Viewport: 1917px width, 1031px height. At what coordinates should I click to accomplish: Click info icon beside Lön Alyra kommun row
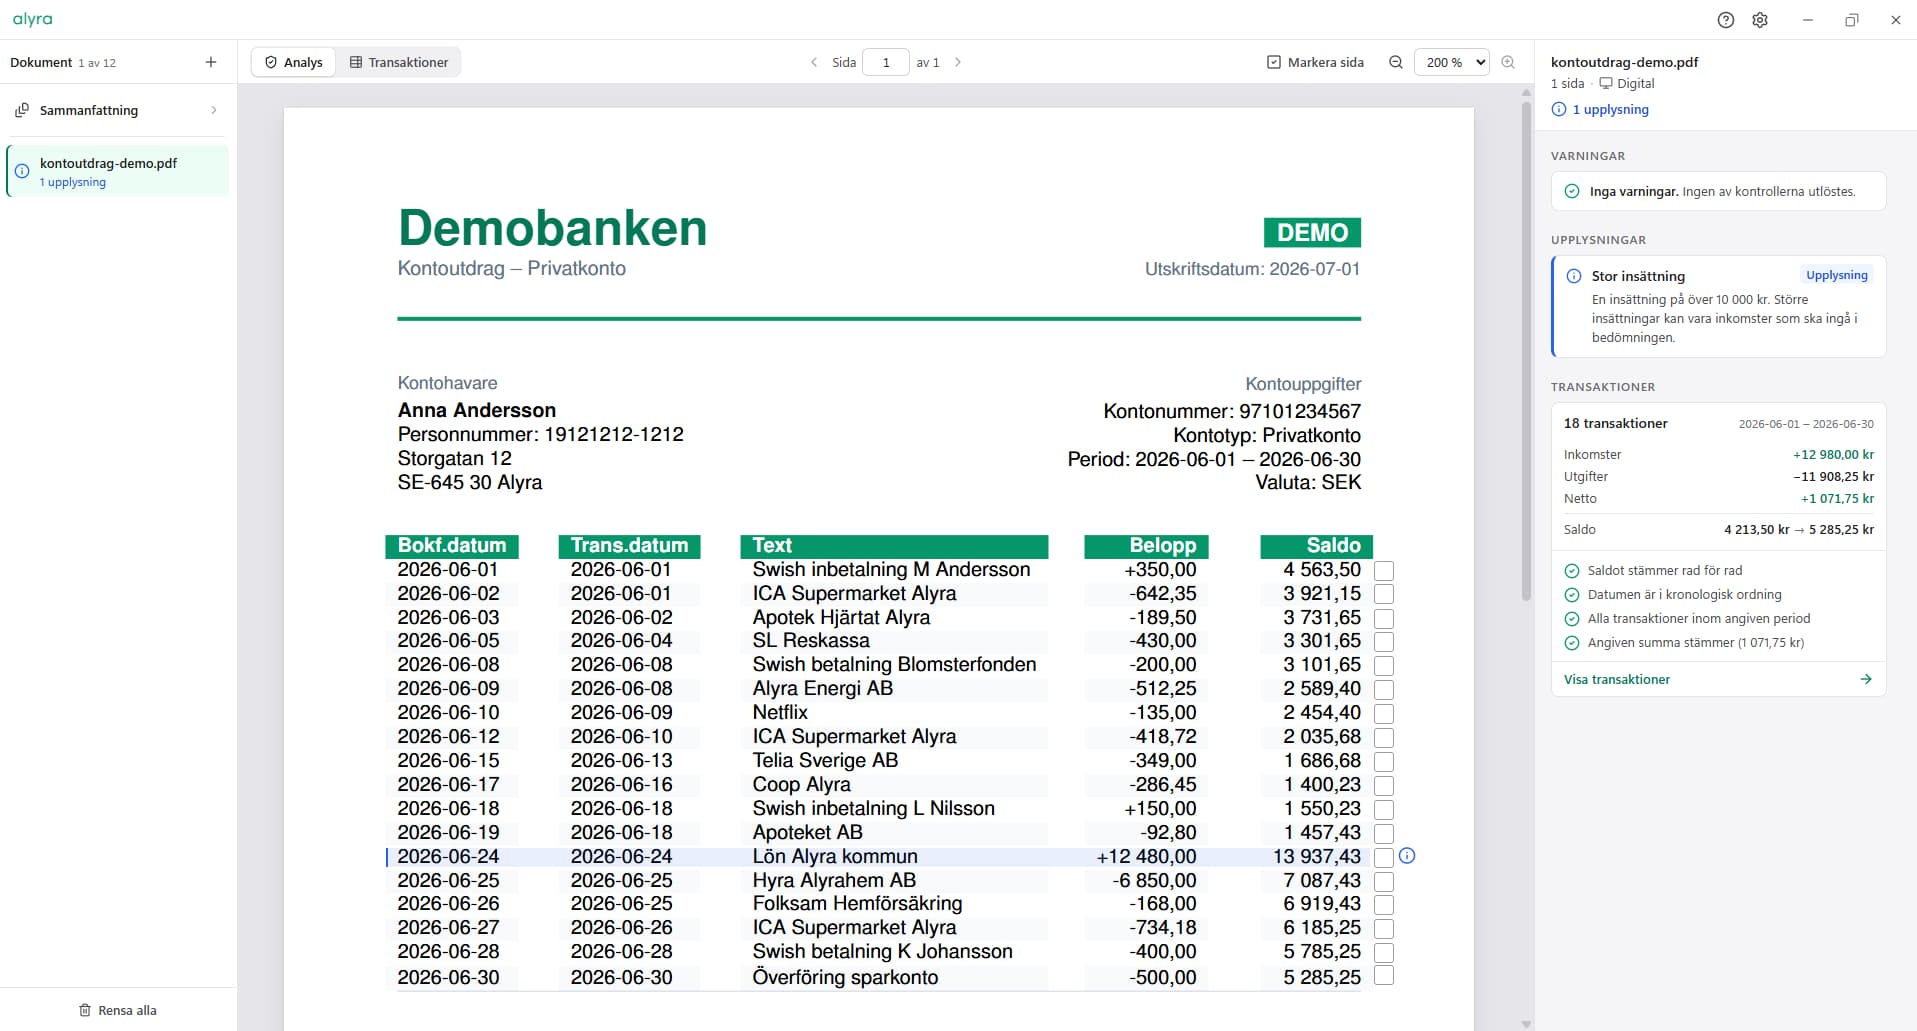[1407, 856]
